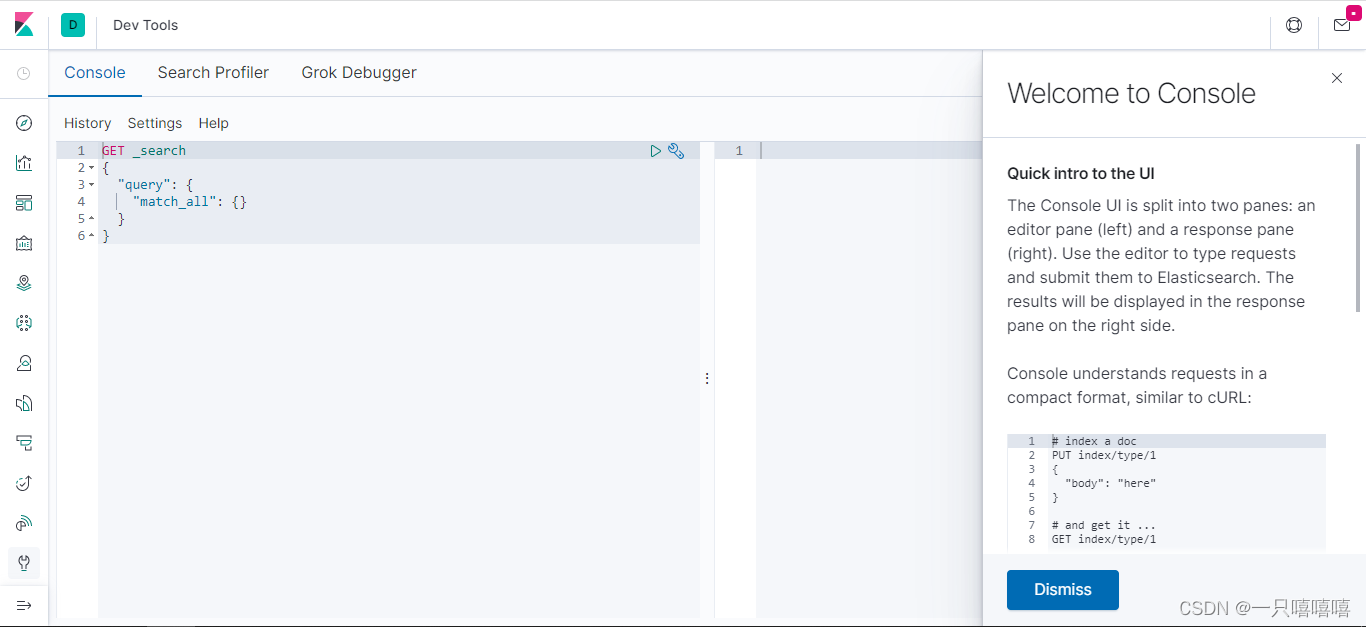This screenshot has height=627, width=1366.
Task: Open the D space avatar
Action: (72, 25)
